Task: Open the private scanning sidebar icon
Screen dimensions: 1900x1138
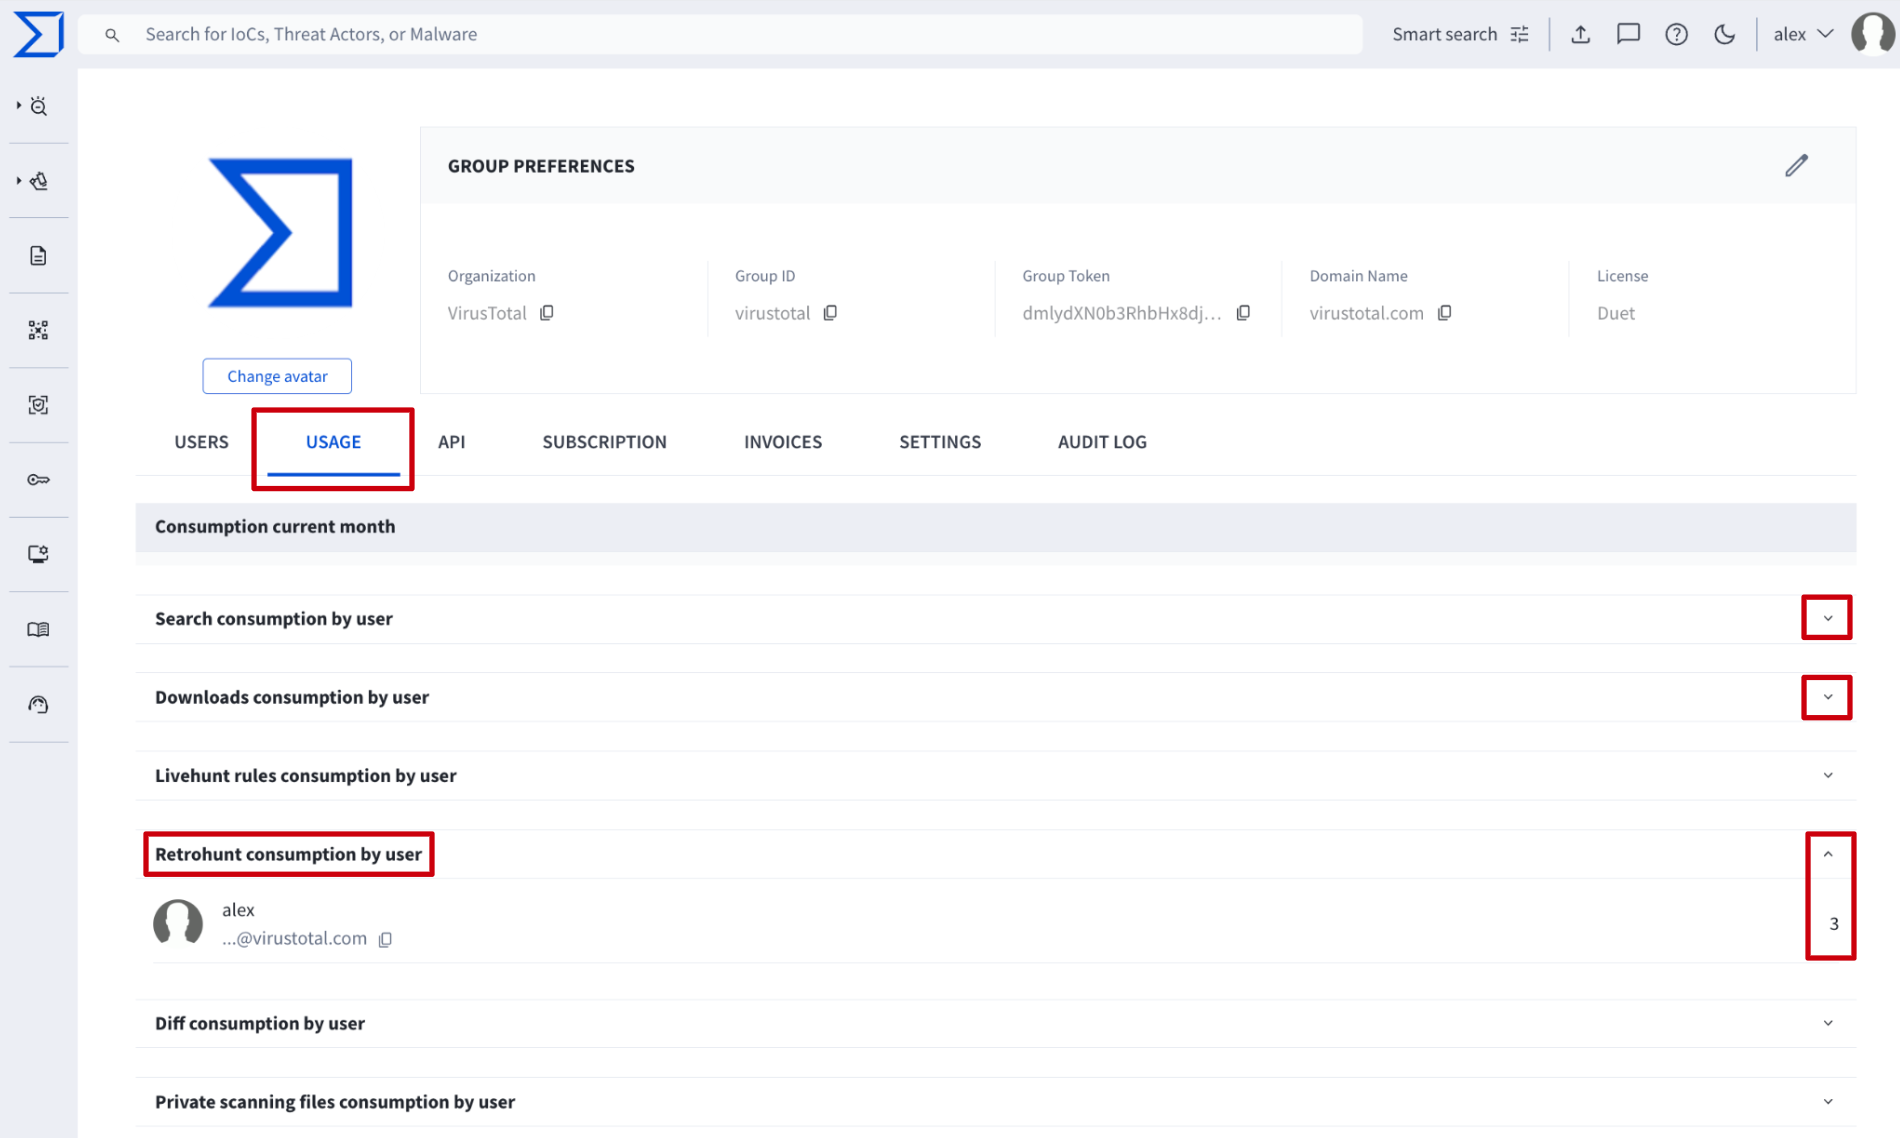Action: (38, 405)
